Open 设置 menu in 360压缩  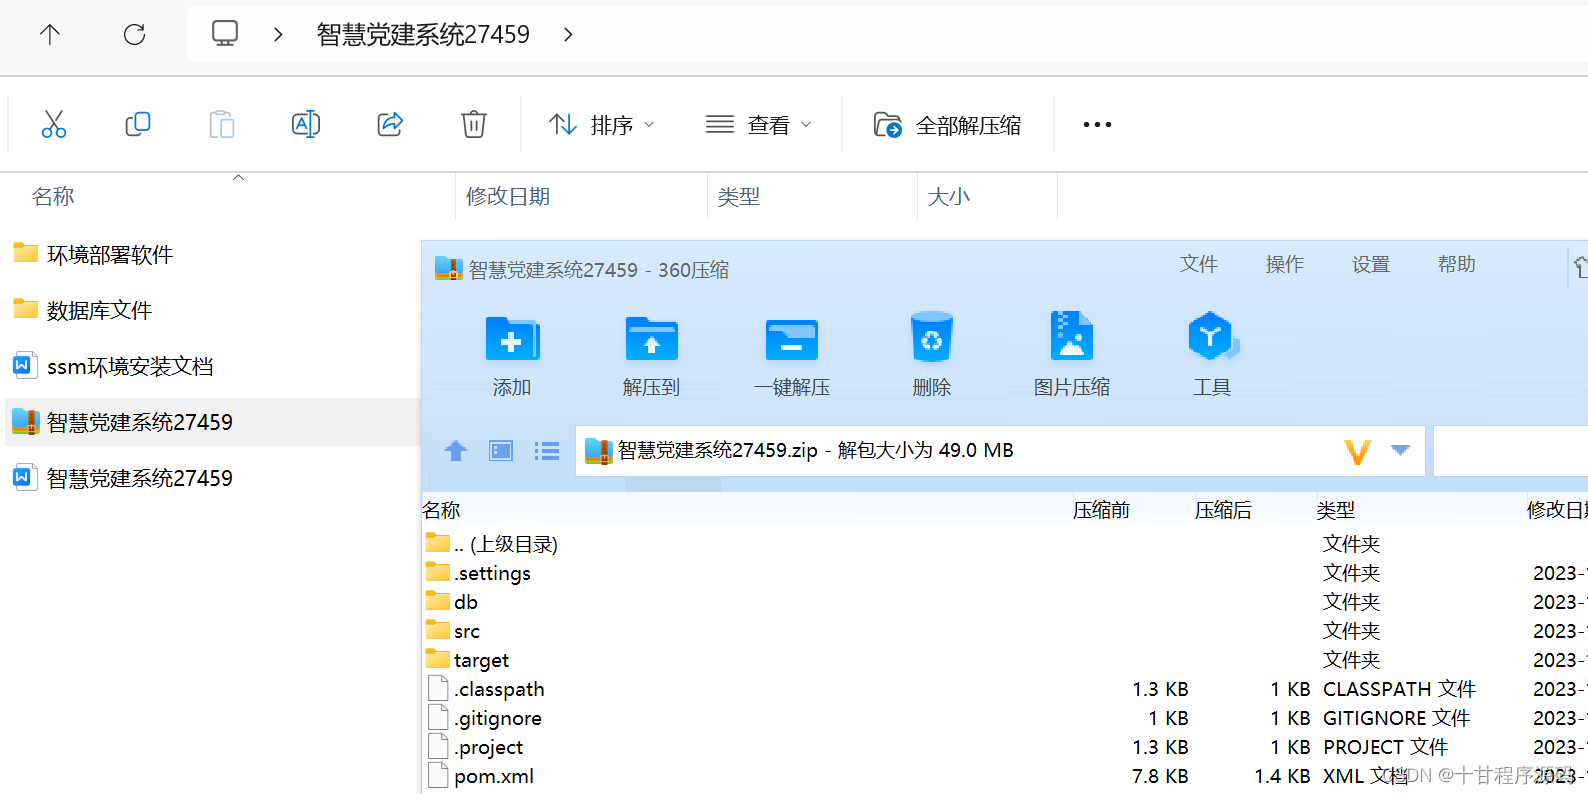coord(1371,264)
